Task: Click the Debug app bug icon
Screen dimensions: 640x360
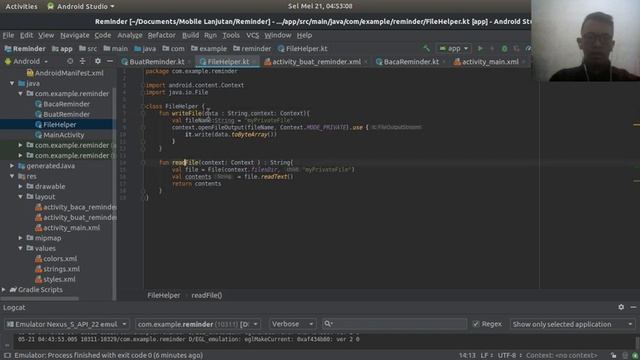Action: 504,49
